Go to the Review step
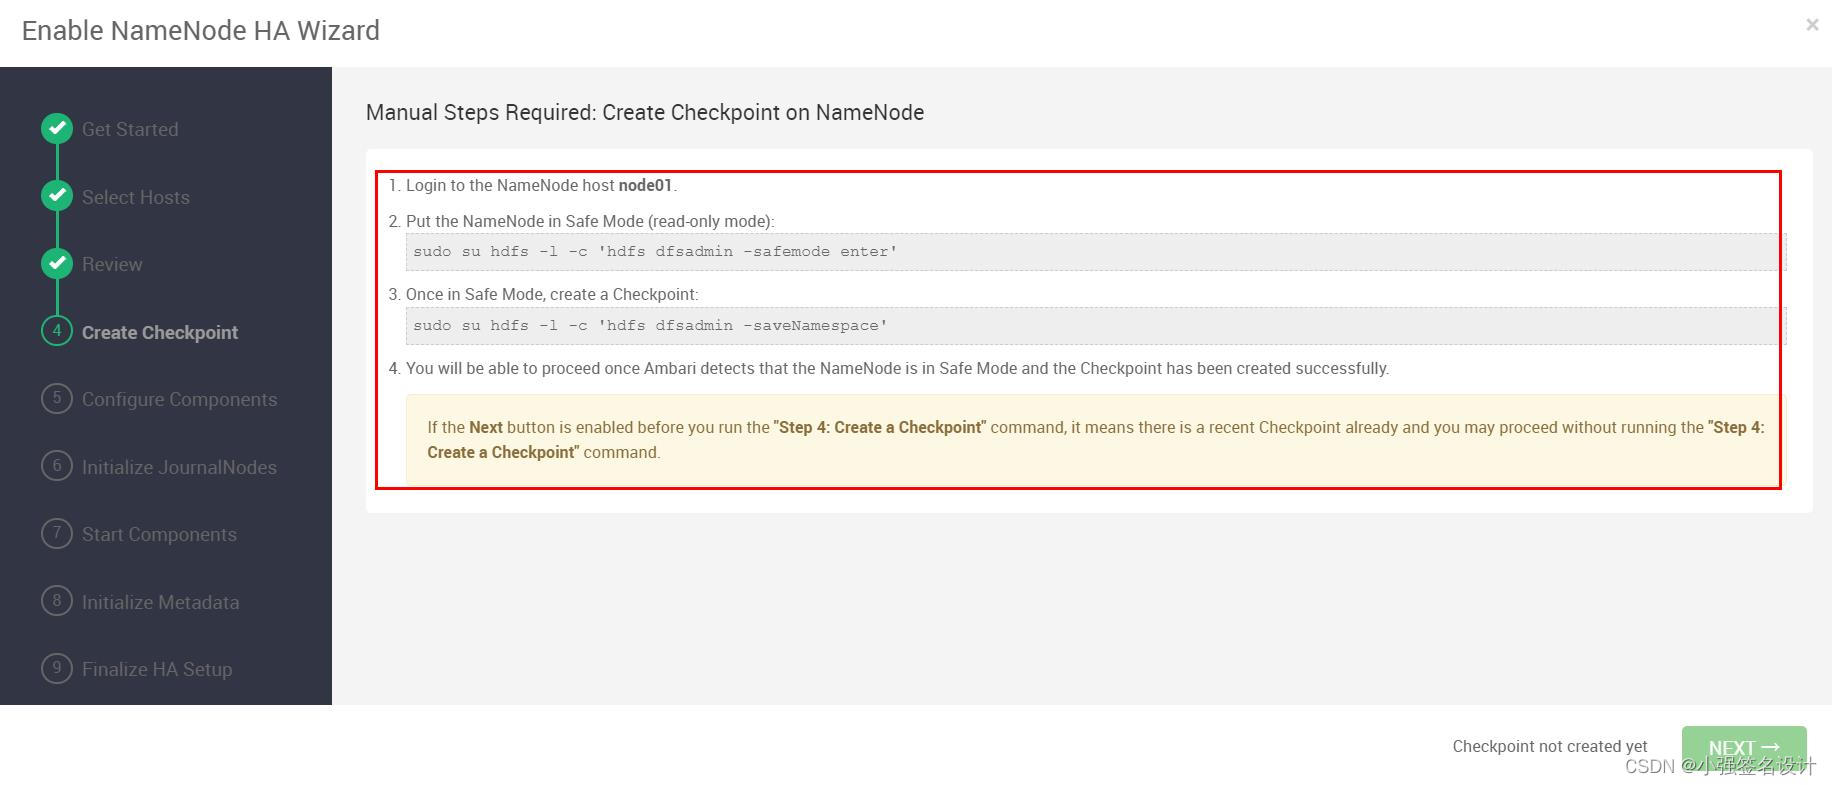 pos(112,264)
